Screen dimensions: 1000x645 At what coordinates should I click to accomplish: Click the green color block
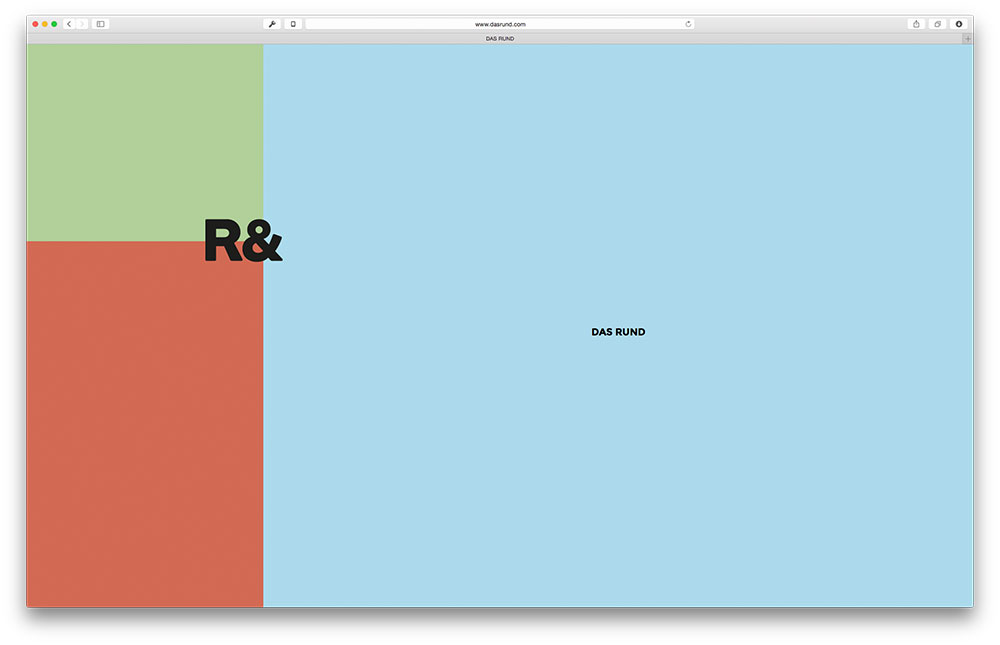coord(145,142)
